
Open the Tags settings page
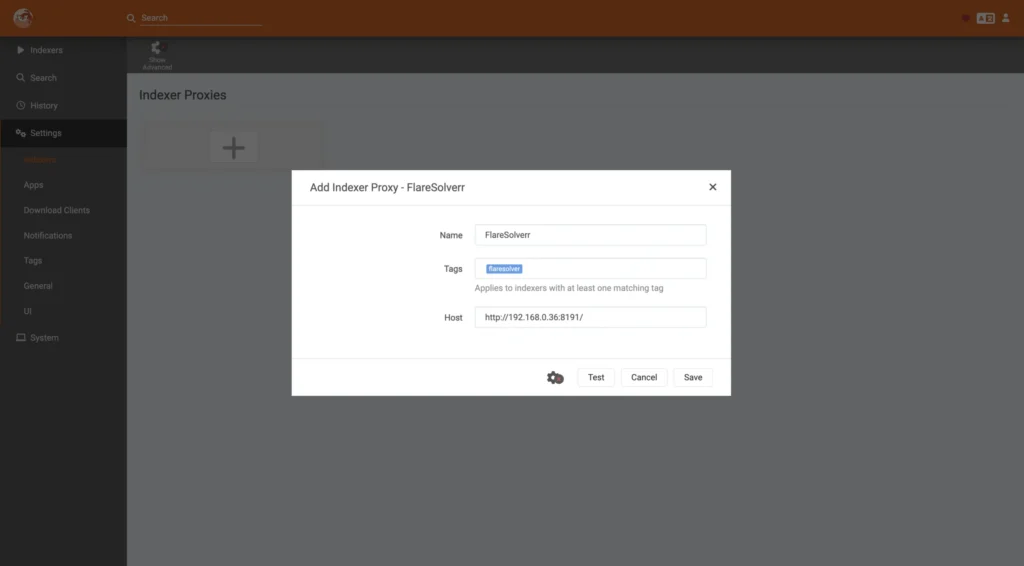tap(33, 260)
